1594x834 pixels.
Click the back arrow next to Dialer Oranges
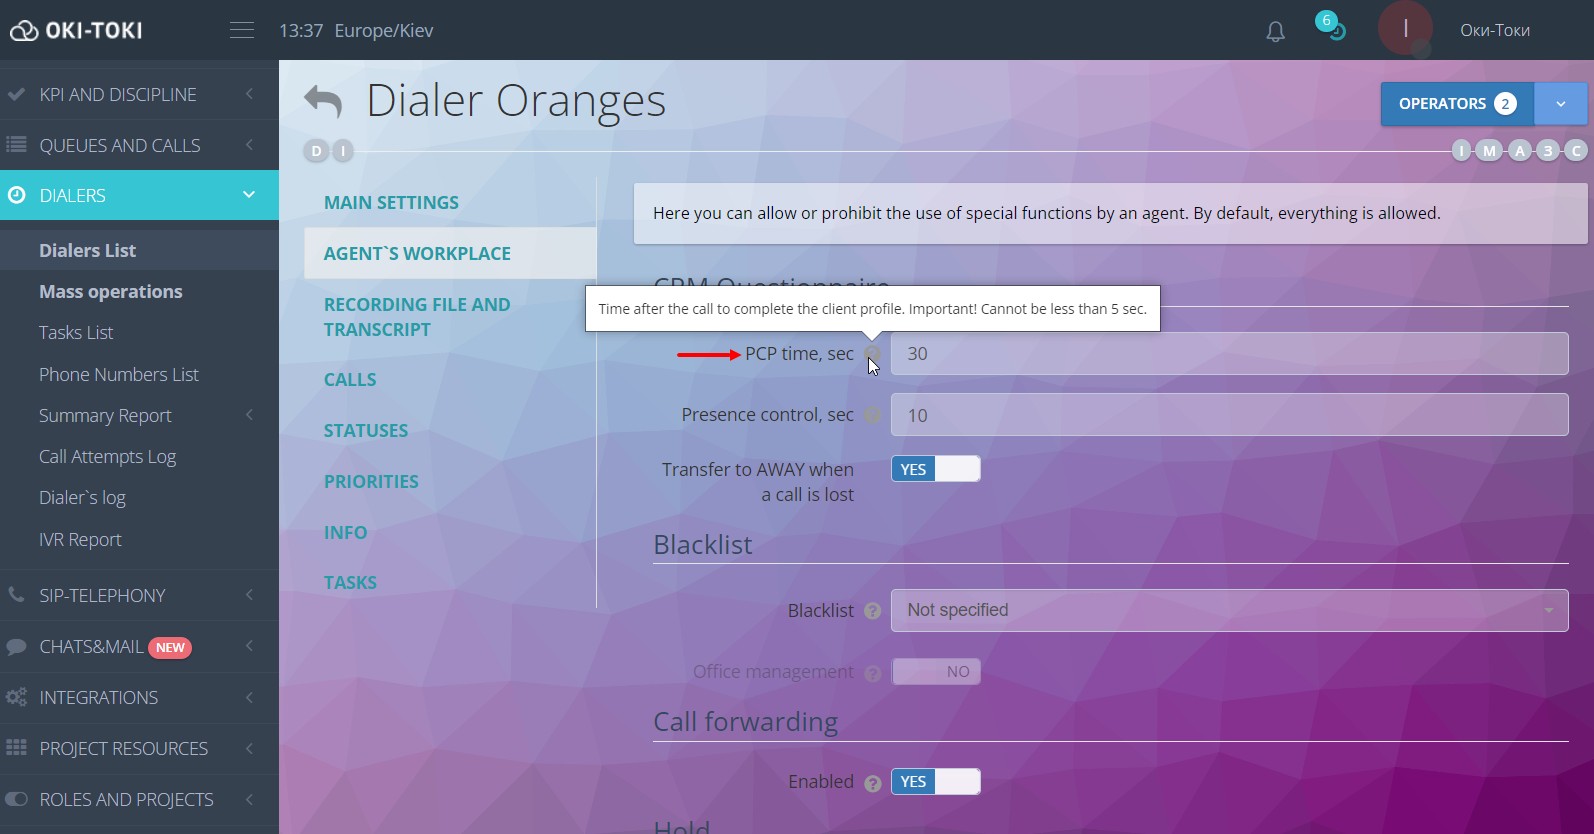pos(323,101)
